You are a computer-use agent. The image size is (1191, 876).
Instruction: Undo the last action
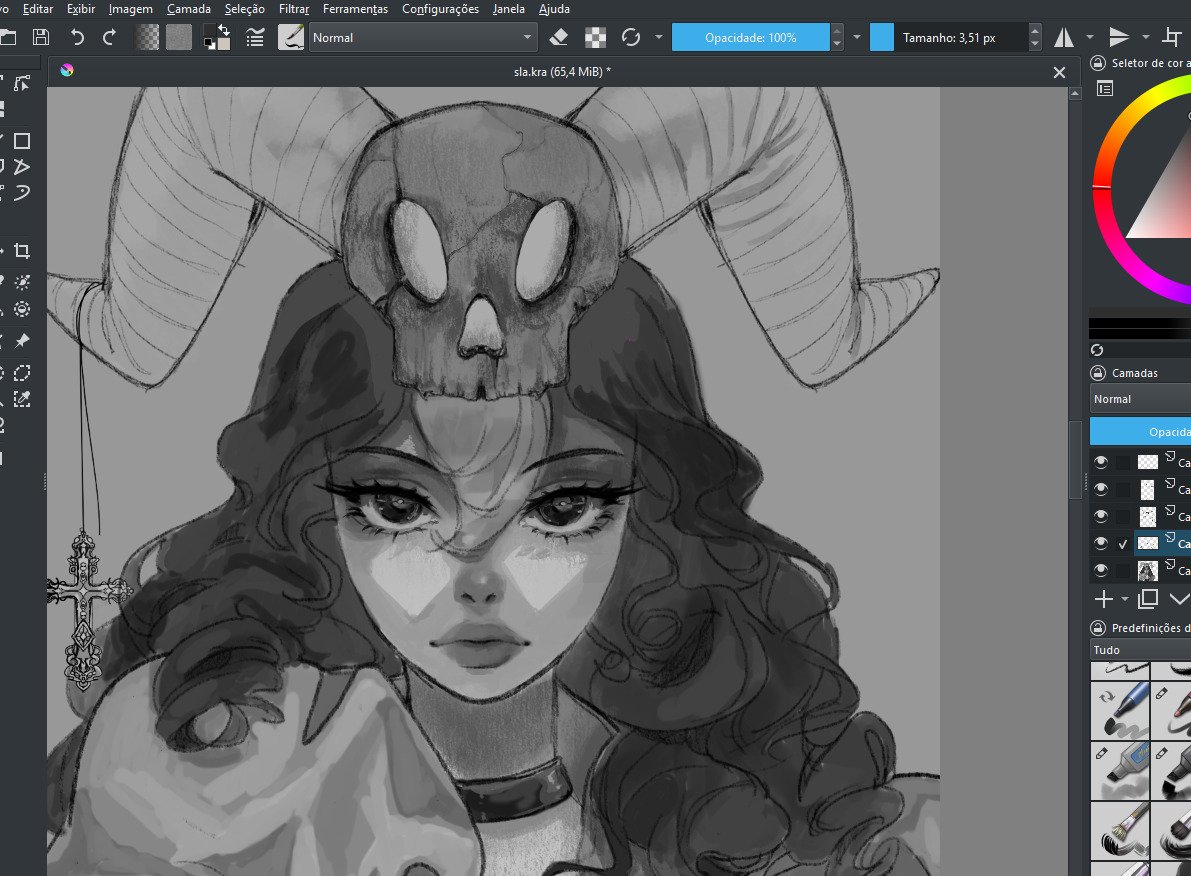(77, 37)
